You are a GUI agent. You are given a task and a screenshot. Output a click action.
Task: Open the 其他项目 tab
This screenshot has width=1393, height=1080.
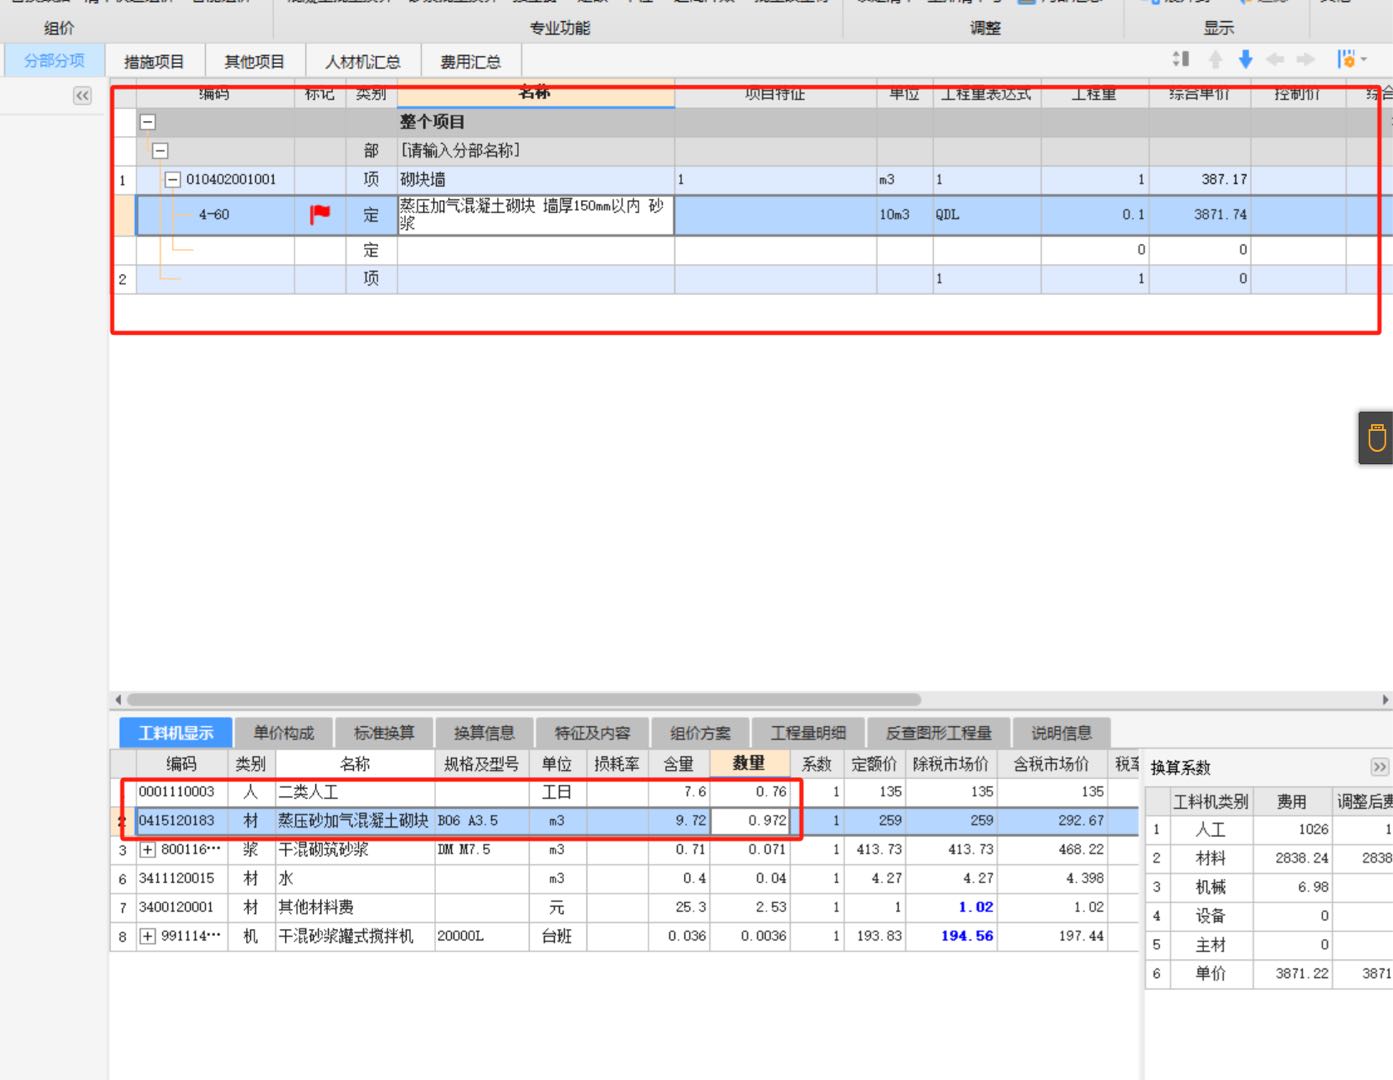254,61
